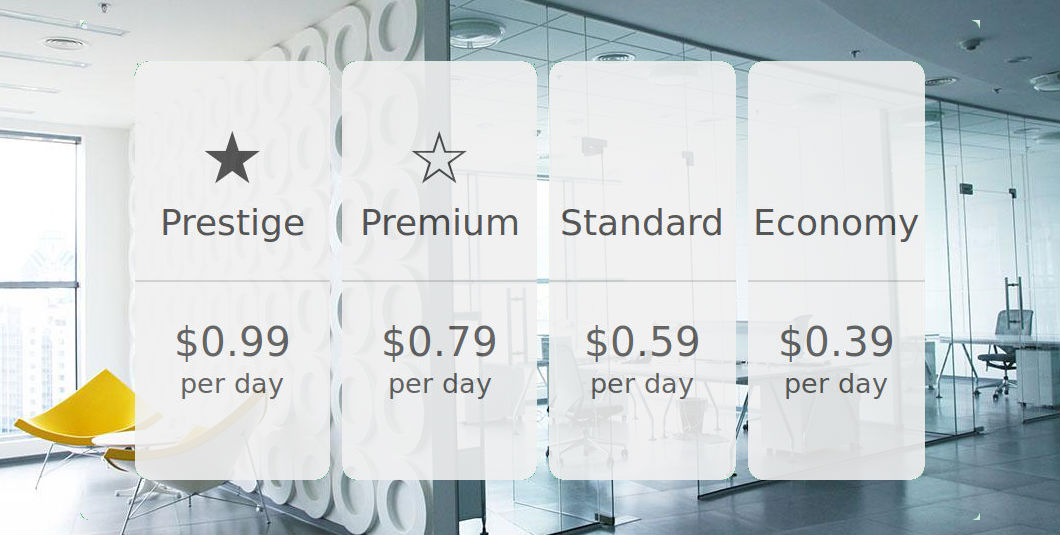The image size is (1060, 535).
Task: Click the $0.39 price on Economy
Action: [836, 342]
